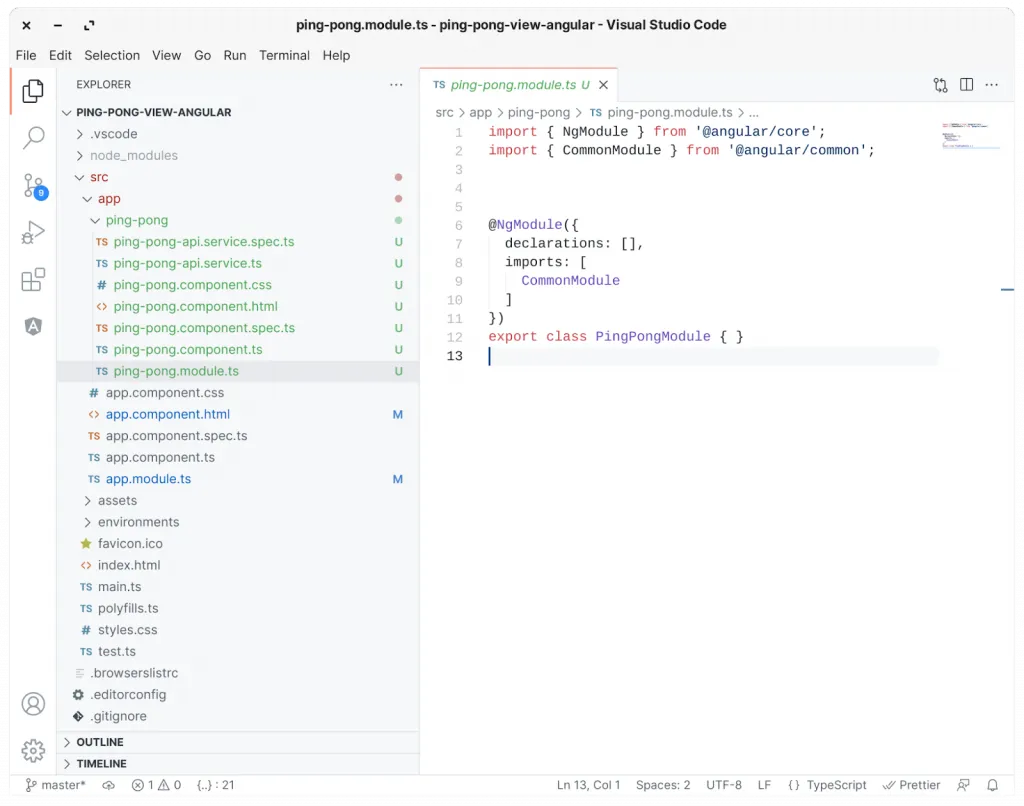Click the master branch indicator in status bar
This screenshot has height=806, width=1024.
(55, 785)
